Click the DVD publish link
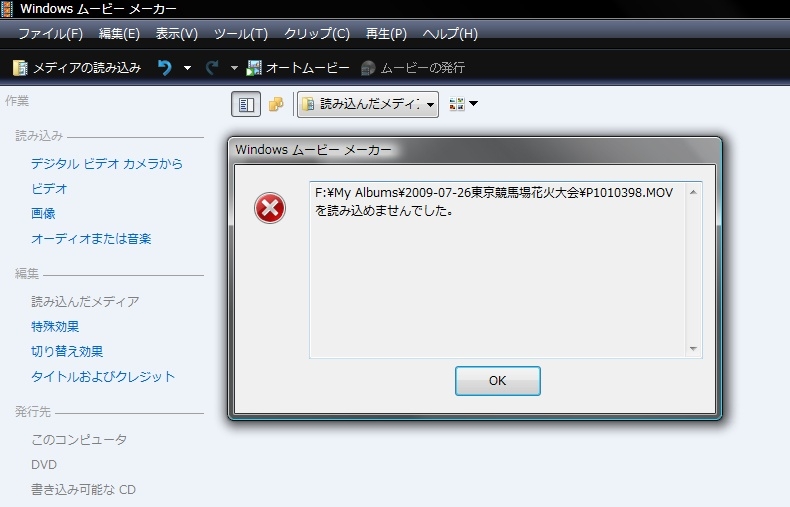This screenshot has height=507, width=790. pyautogui.click(x=44, y=465)
